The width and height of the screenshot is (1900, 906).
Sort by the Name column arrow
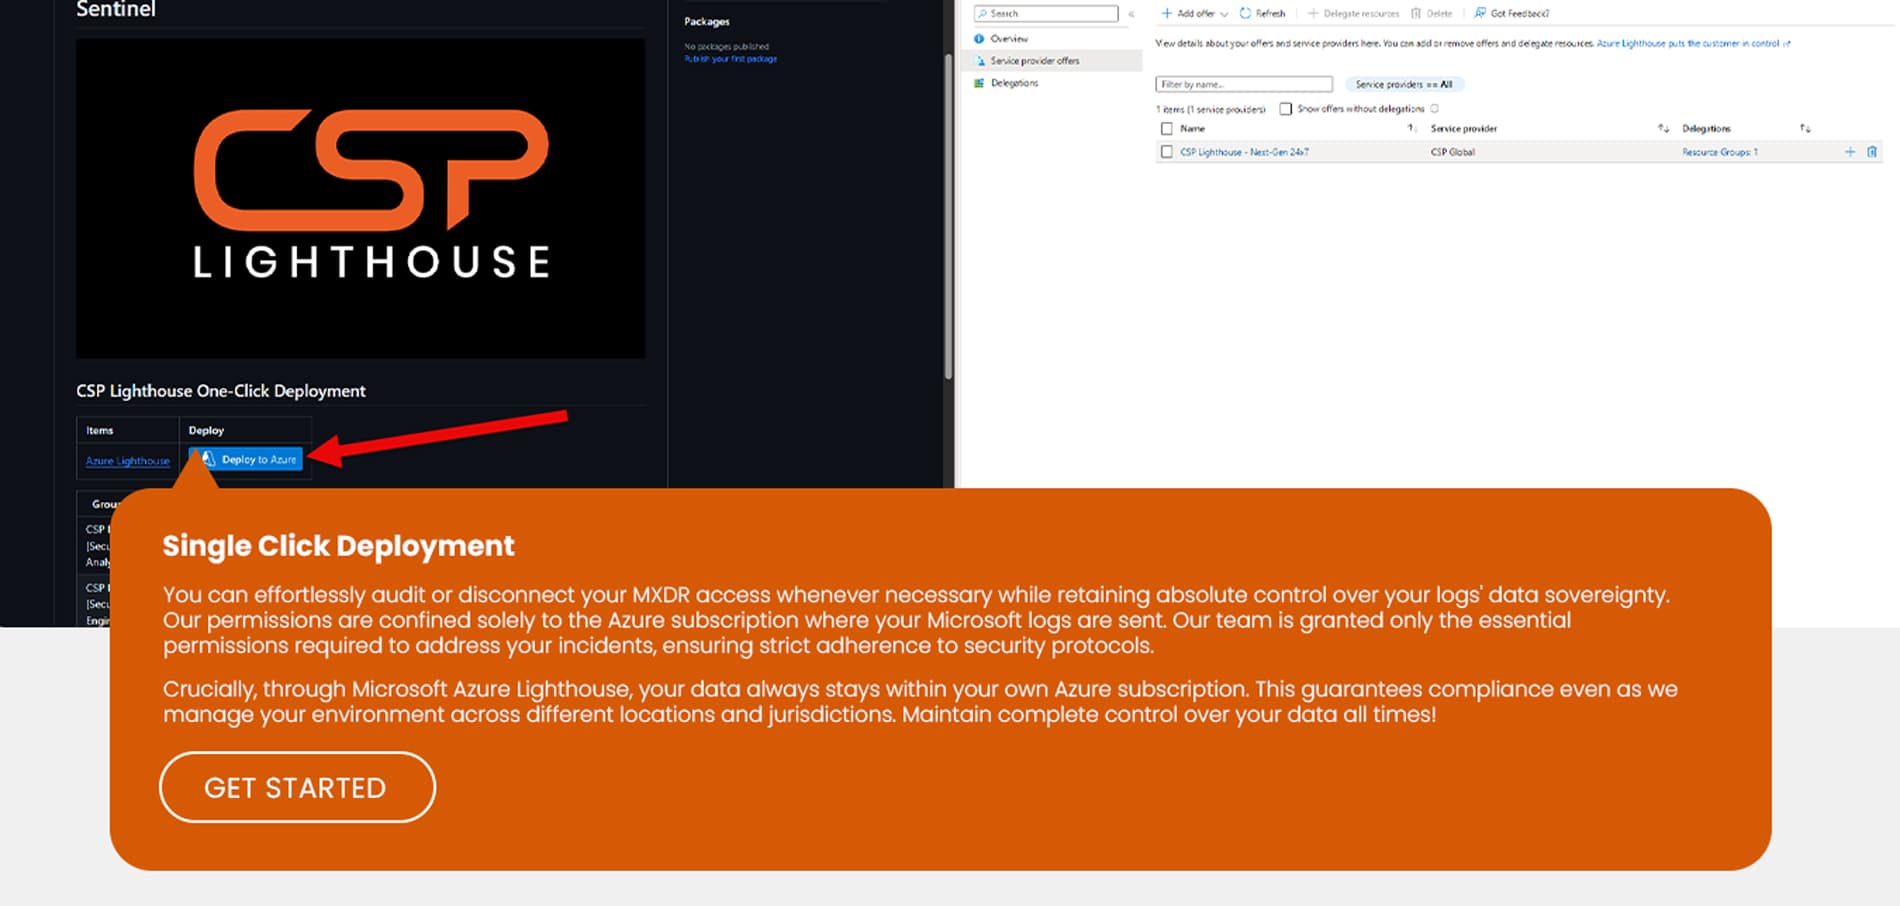1412,128
